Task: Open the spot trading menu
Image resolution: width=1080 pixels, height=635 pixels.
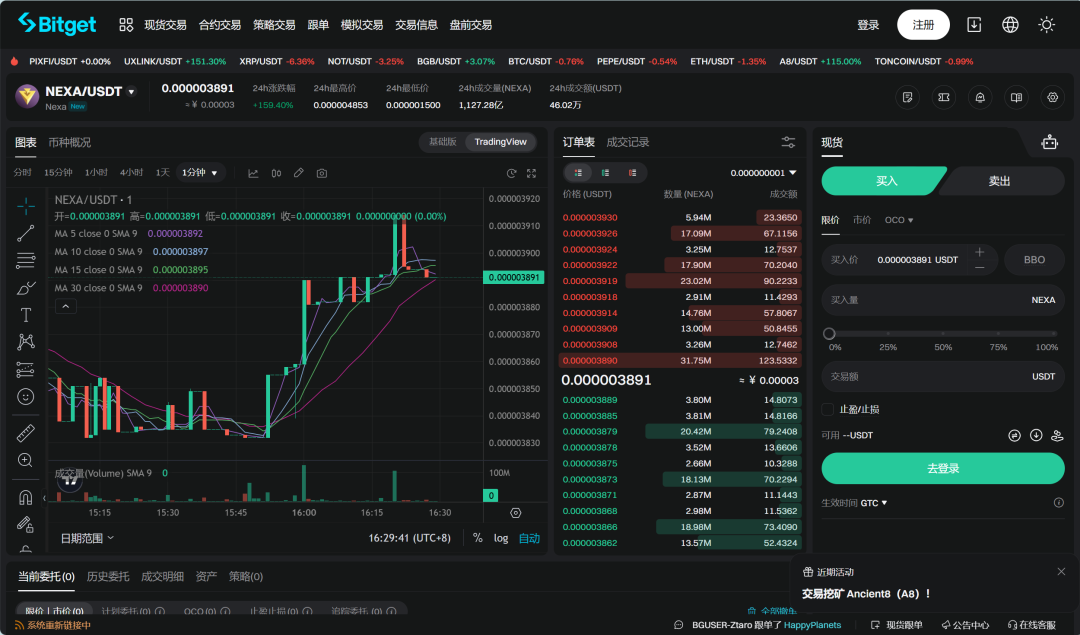Action: (165, 25)
